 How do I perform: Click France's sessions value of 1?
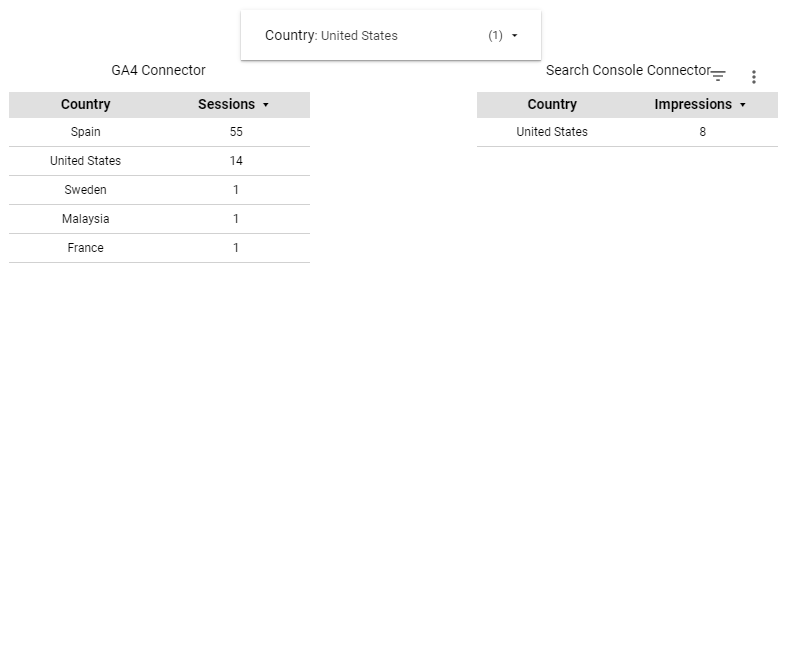point(236,248)
